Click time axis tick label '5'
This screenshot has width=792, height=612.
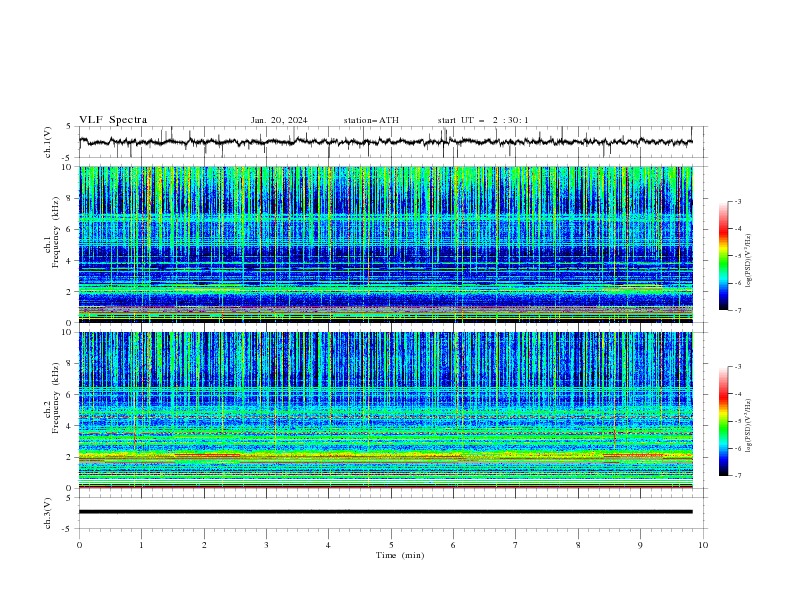tap(391, 545)
